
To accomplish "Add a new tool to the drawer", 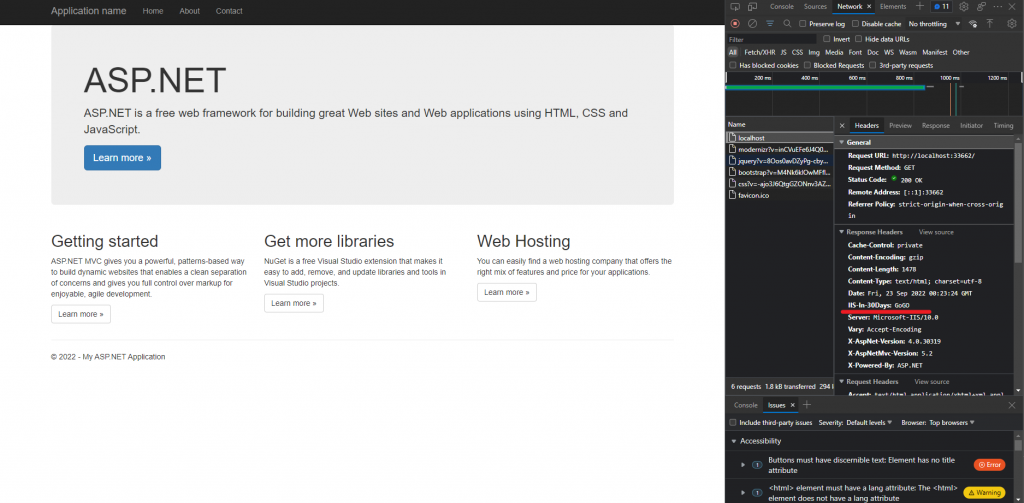I will point(806,405).
